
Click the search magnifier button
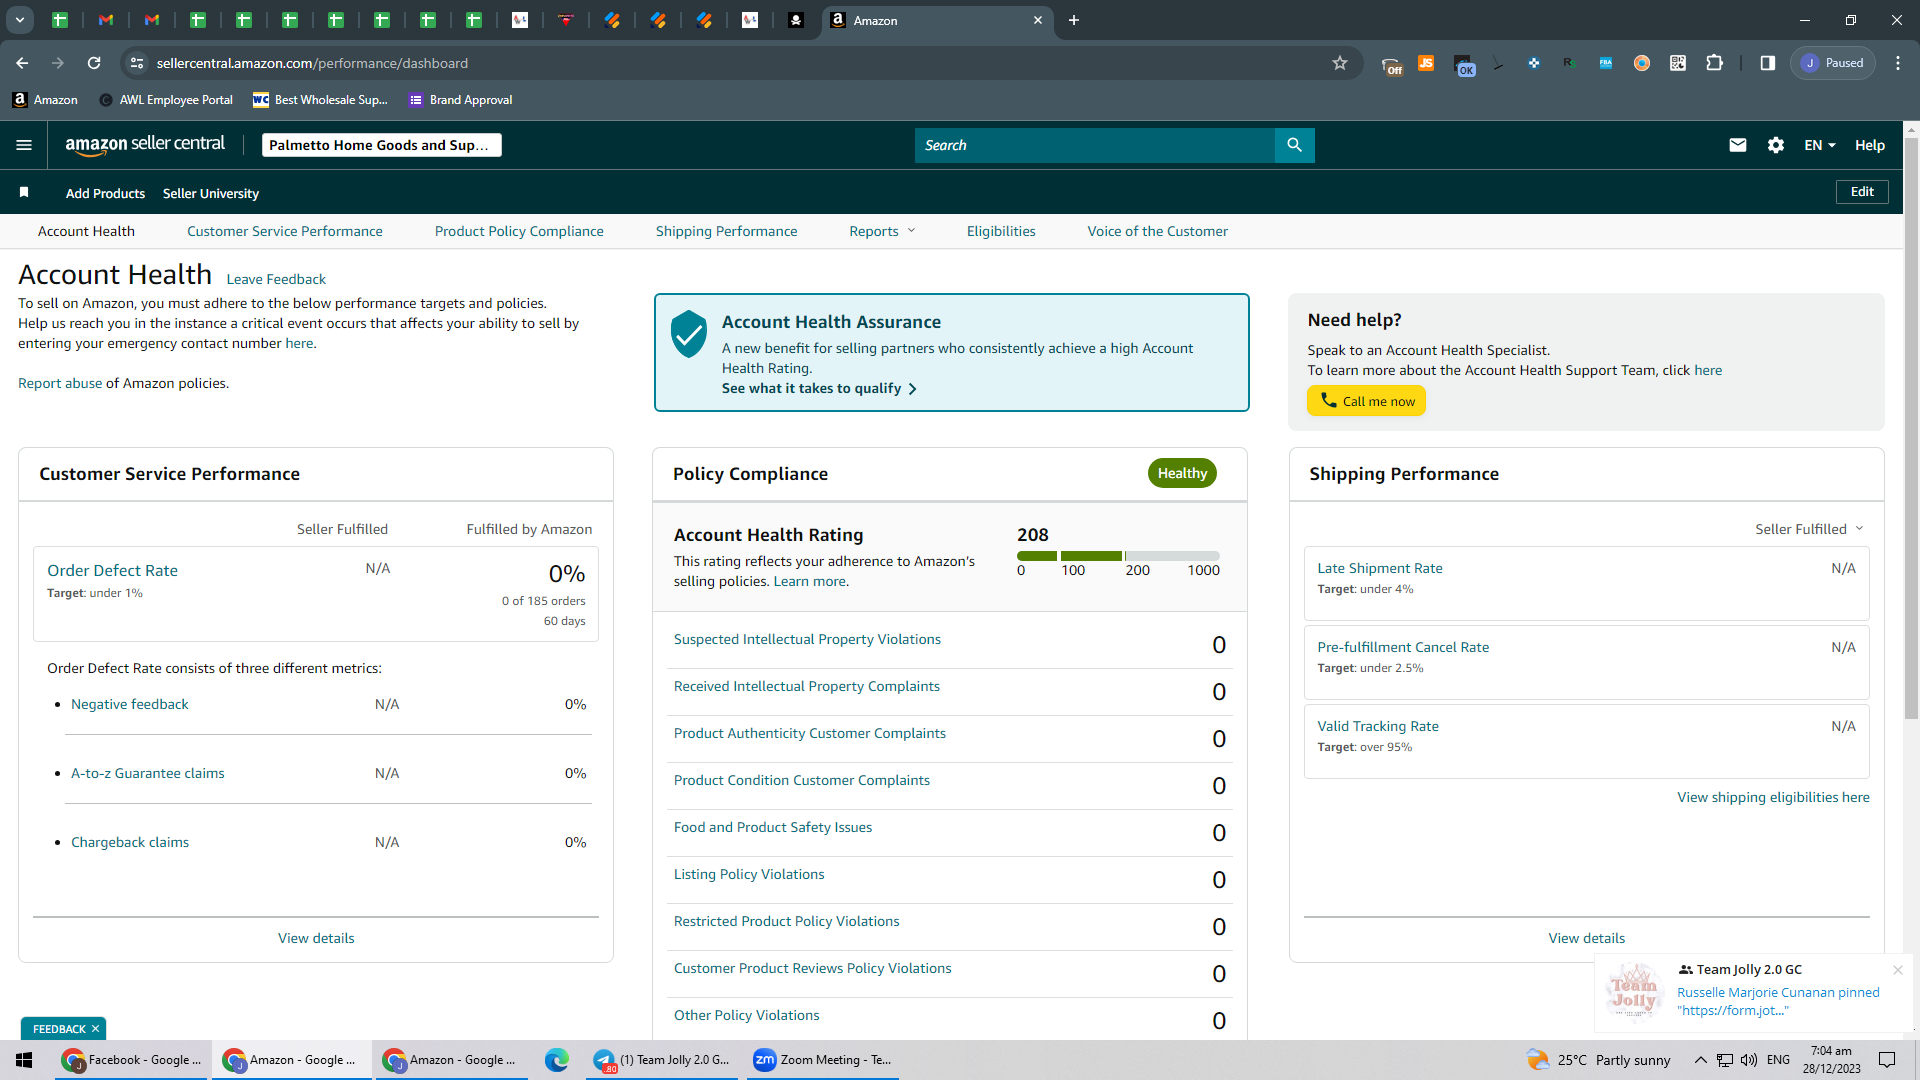tap(1294, 145)
